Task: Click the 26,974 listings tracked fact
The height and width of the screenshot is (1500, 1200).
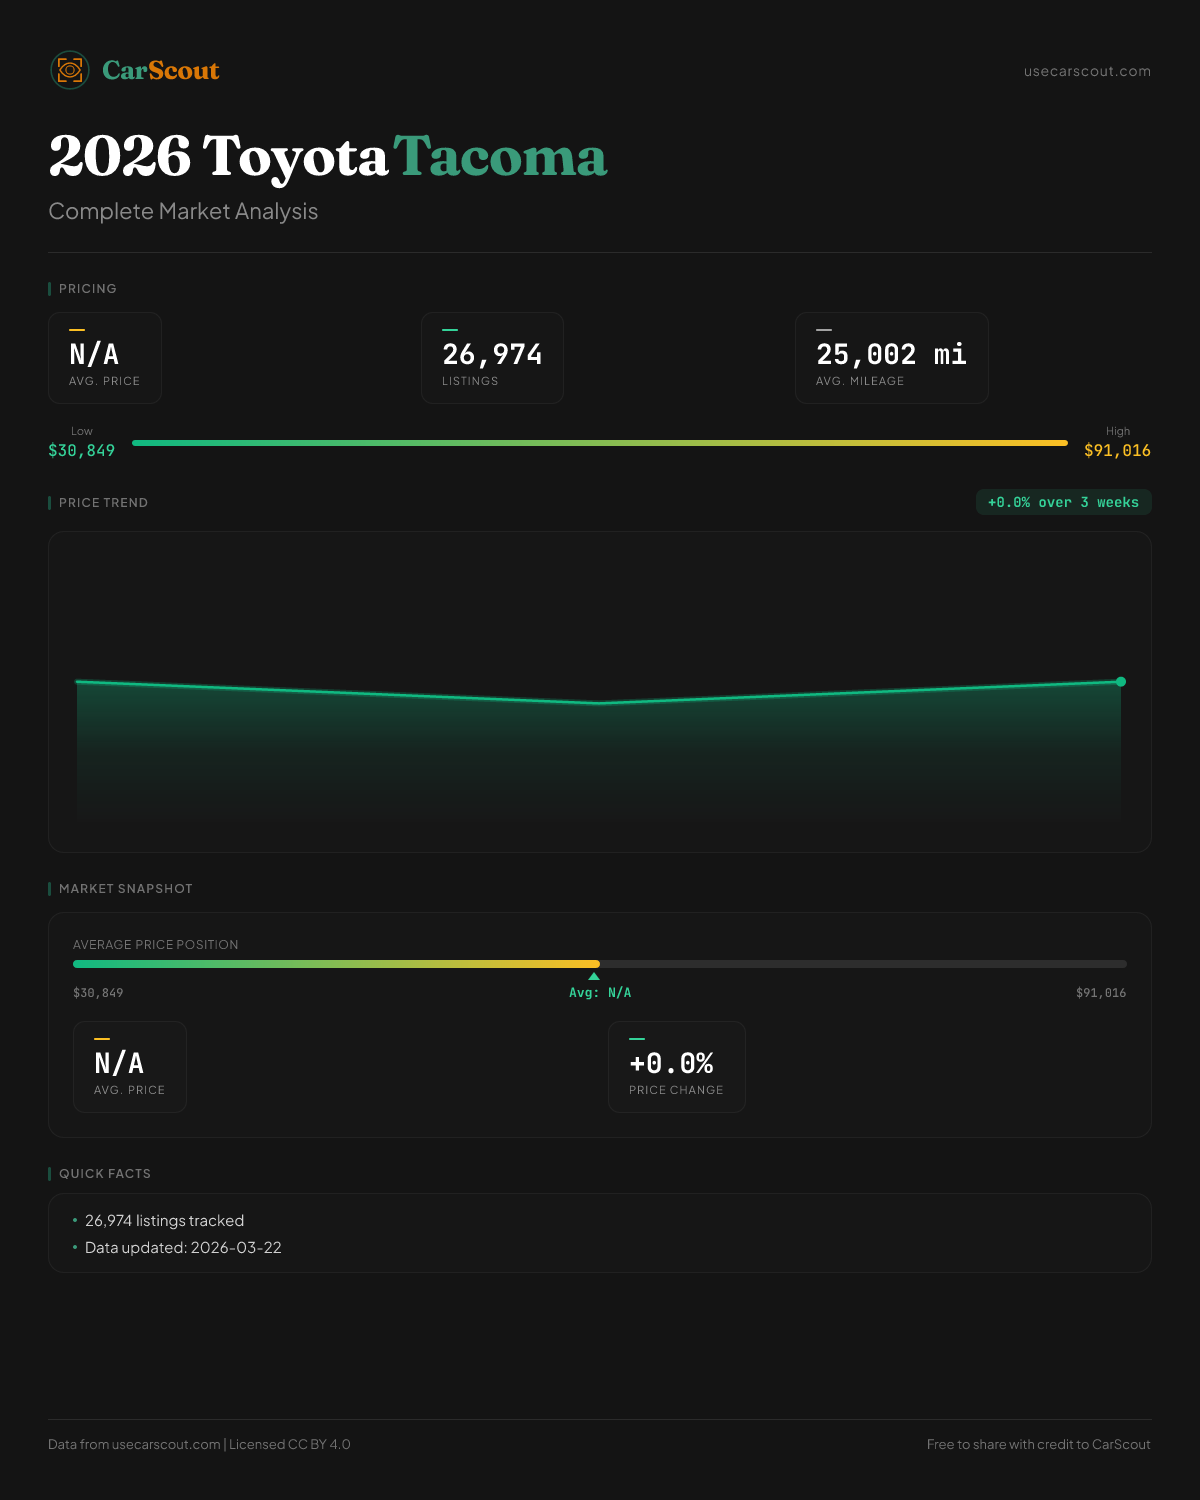Action: (x=164, y=1221)
